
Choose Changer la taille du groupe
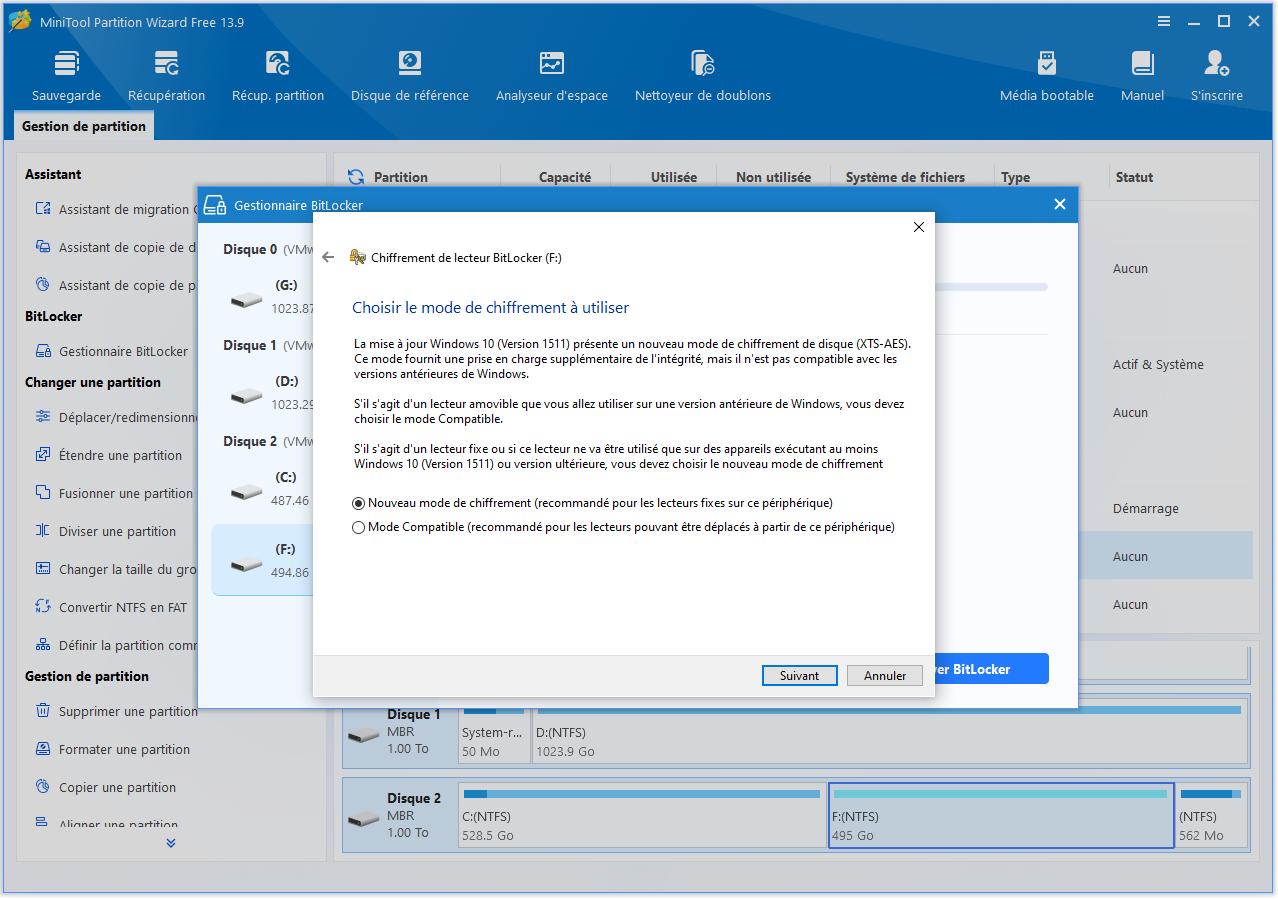click(115, 569)
